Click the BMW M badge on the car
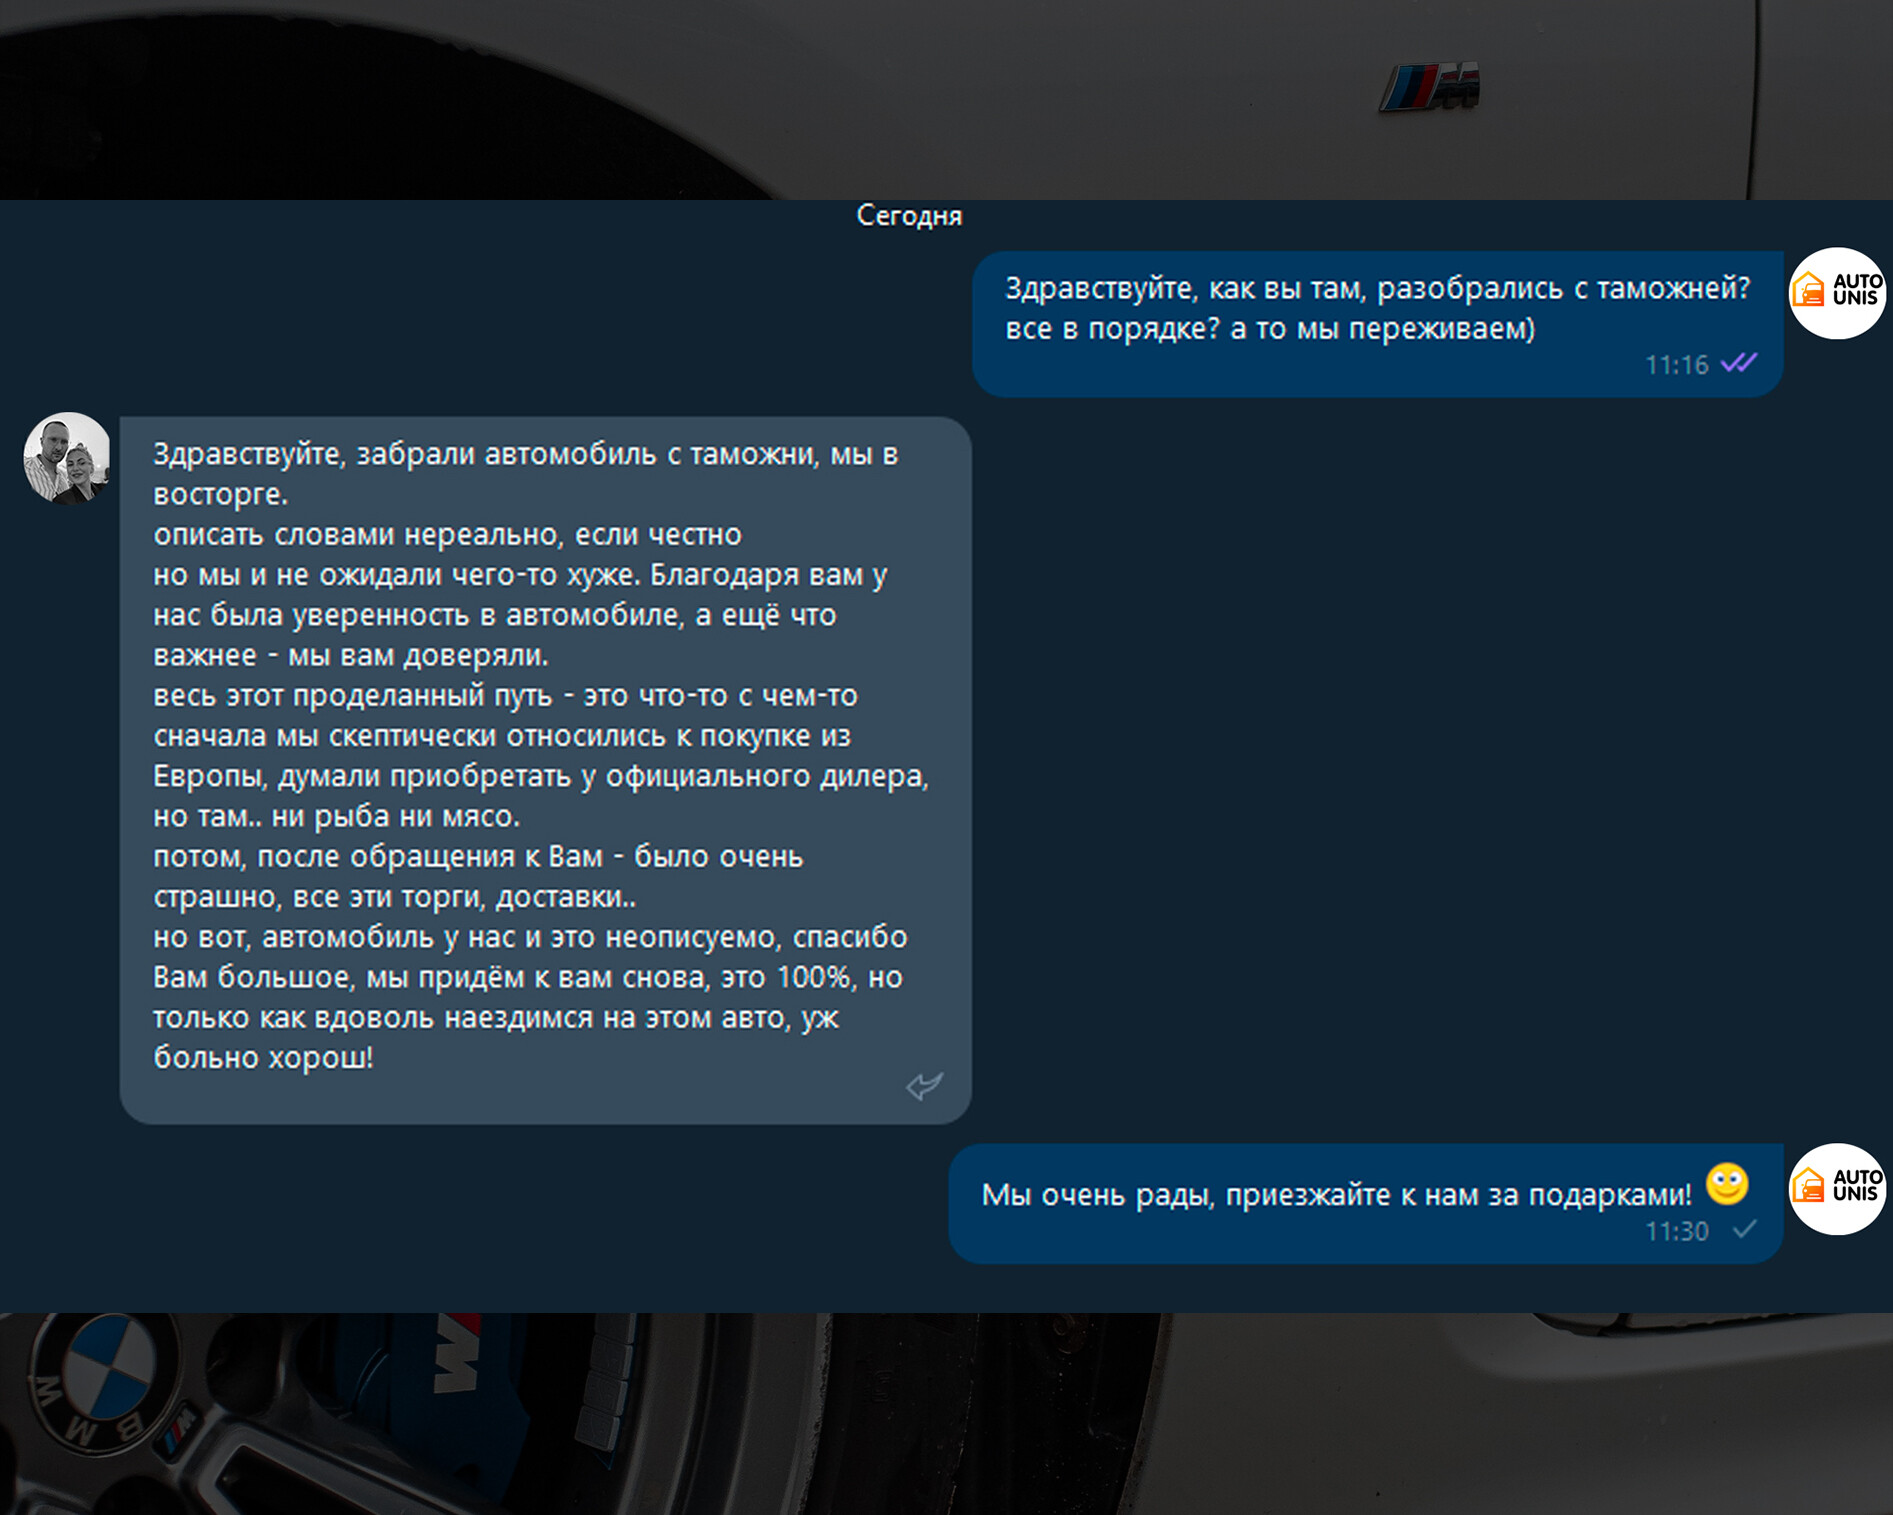The height and width of the screenshot is (1515, 1893). (x=1430, y=87)
